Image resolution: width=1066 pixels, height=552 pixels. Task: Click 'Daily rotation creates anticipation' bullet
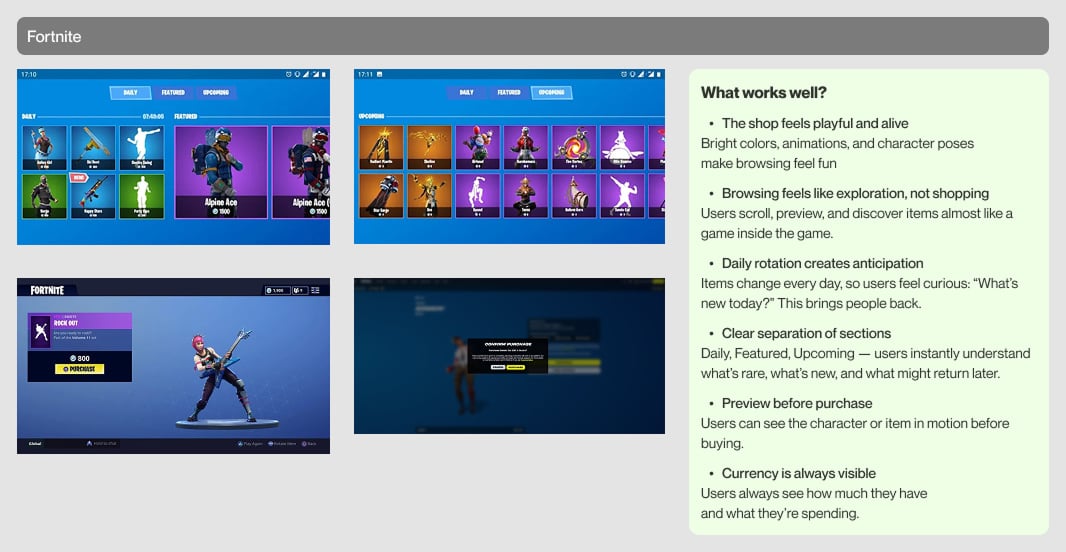tap(823, 264)
